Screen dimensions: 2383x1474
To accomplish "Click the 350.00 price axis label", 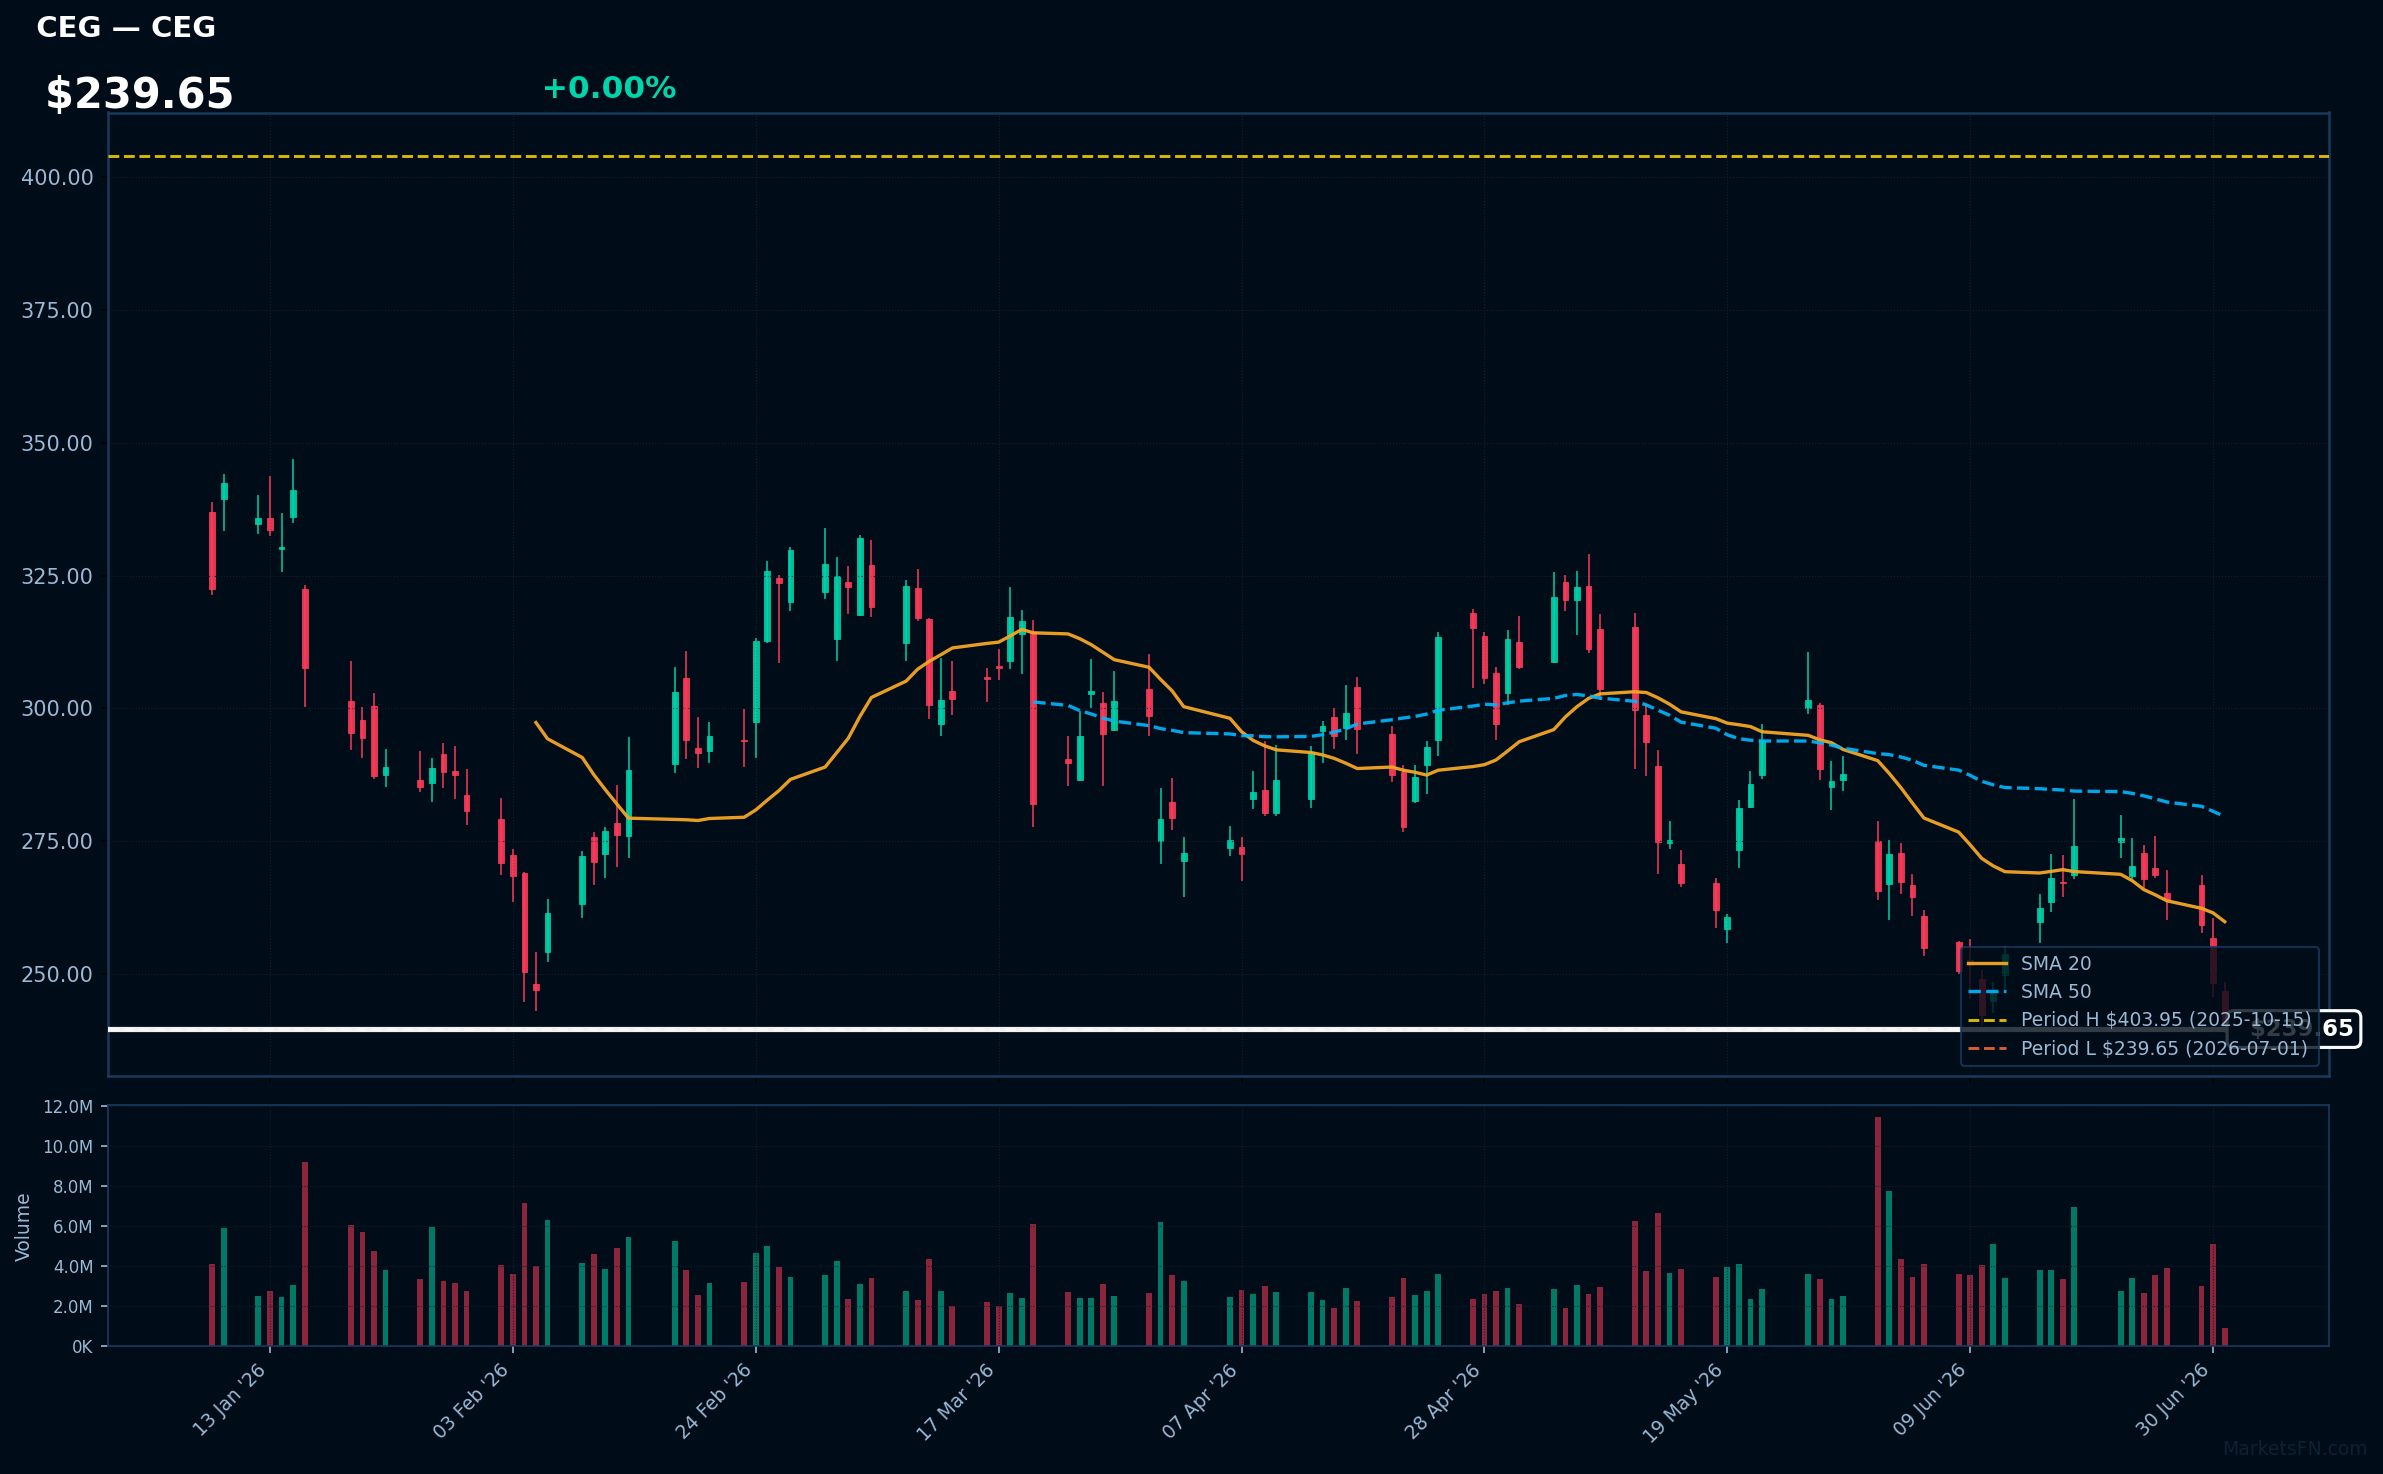I will [x=57, y=443].
